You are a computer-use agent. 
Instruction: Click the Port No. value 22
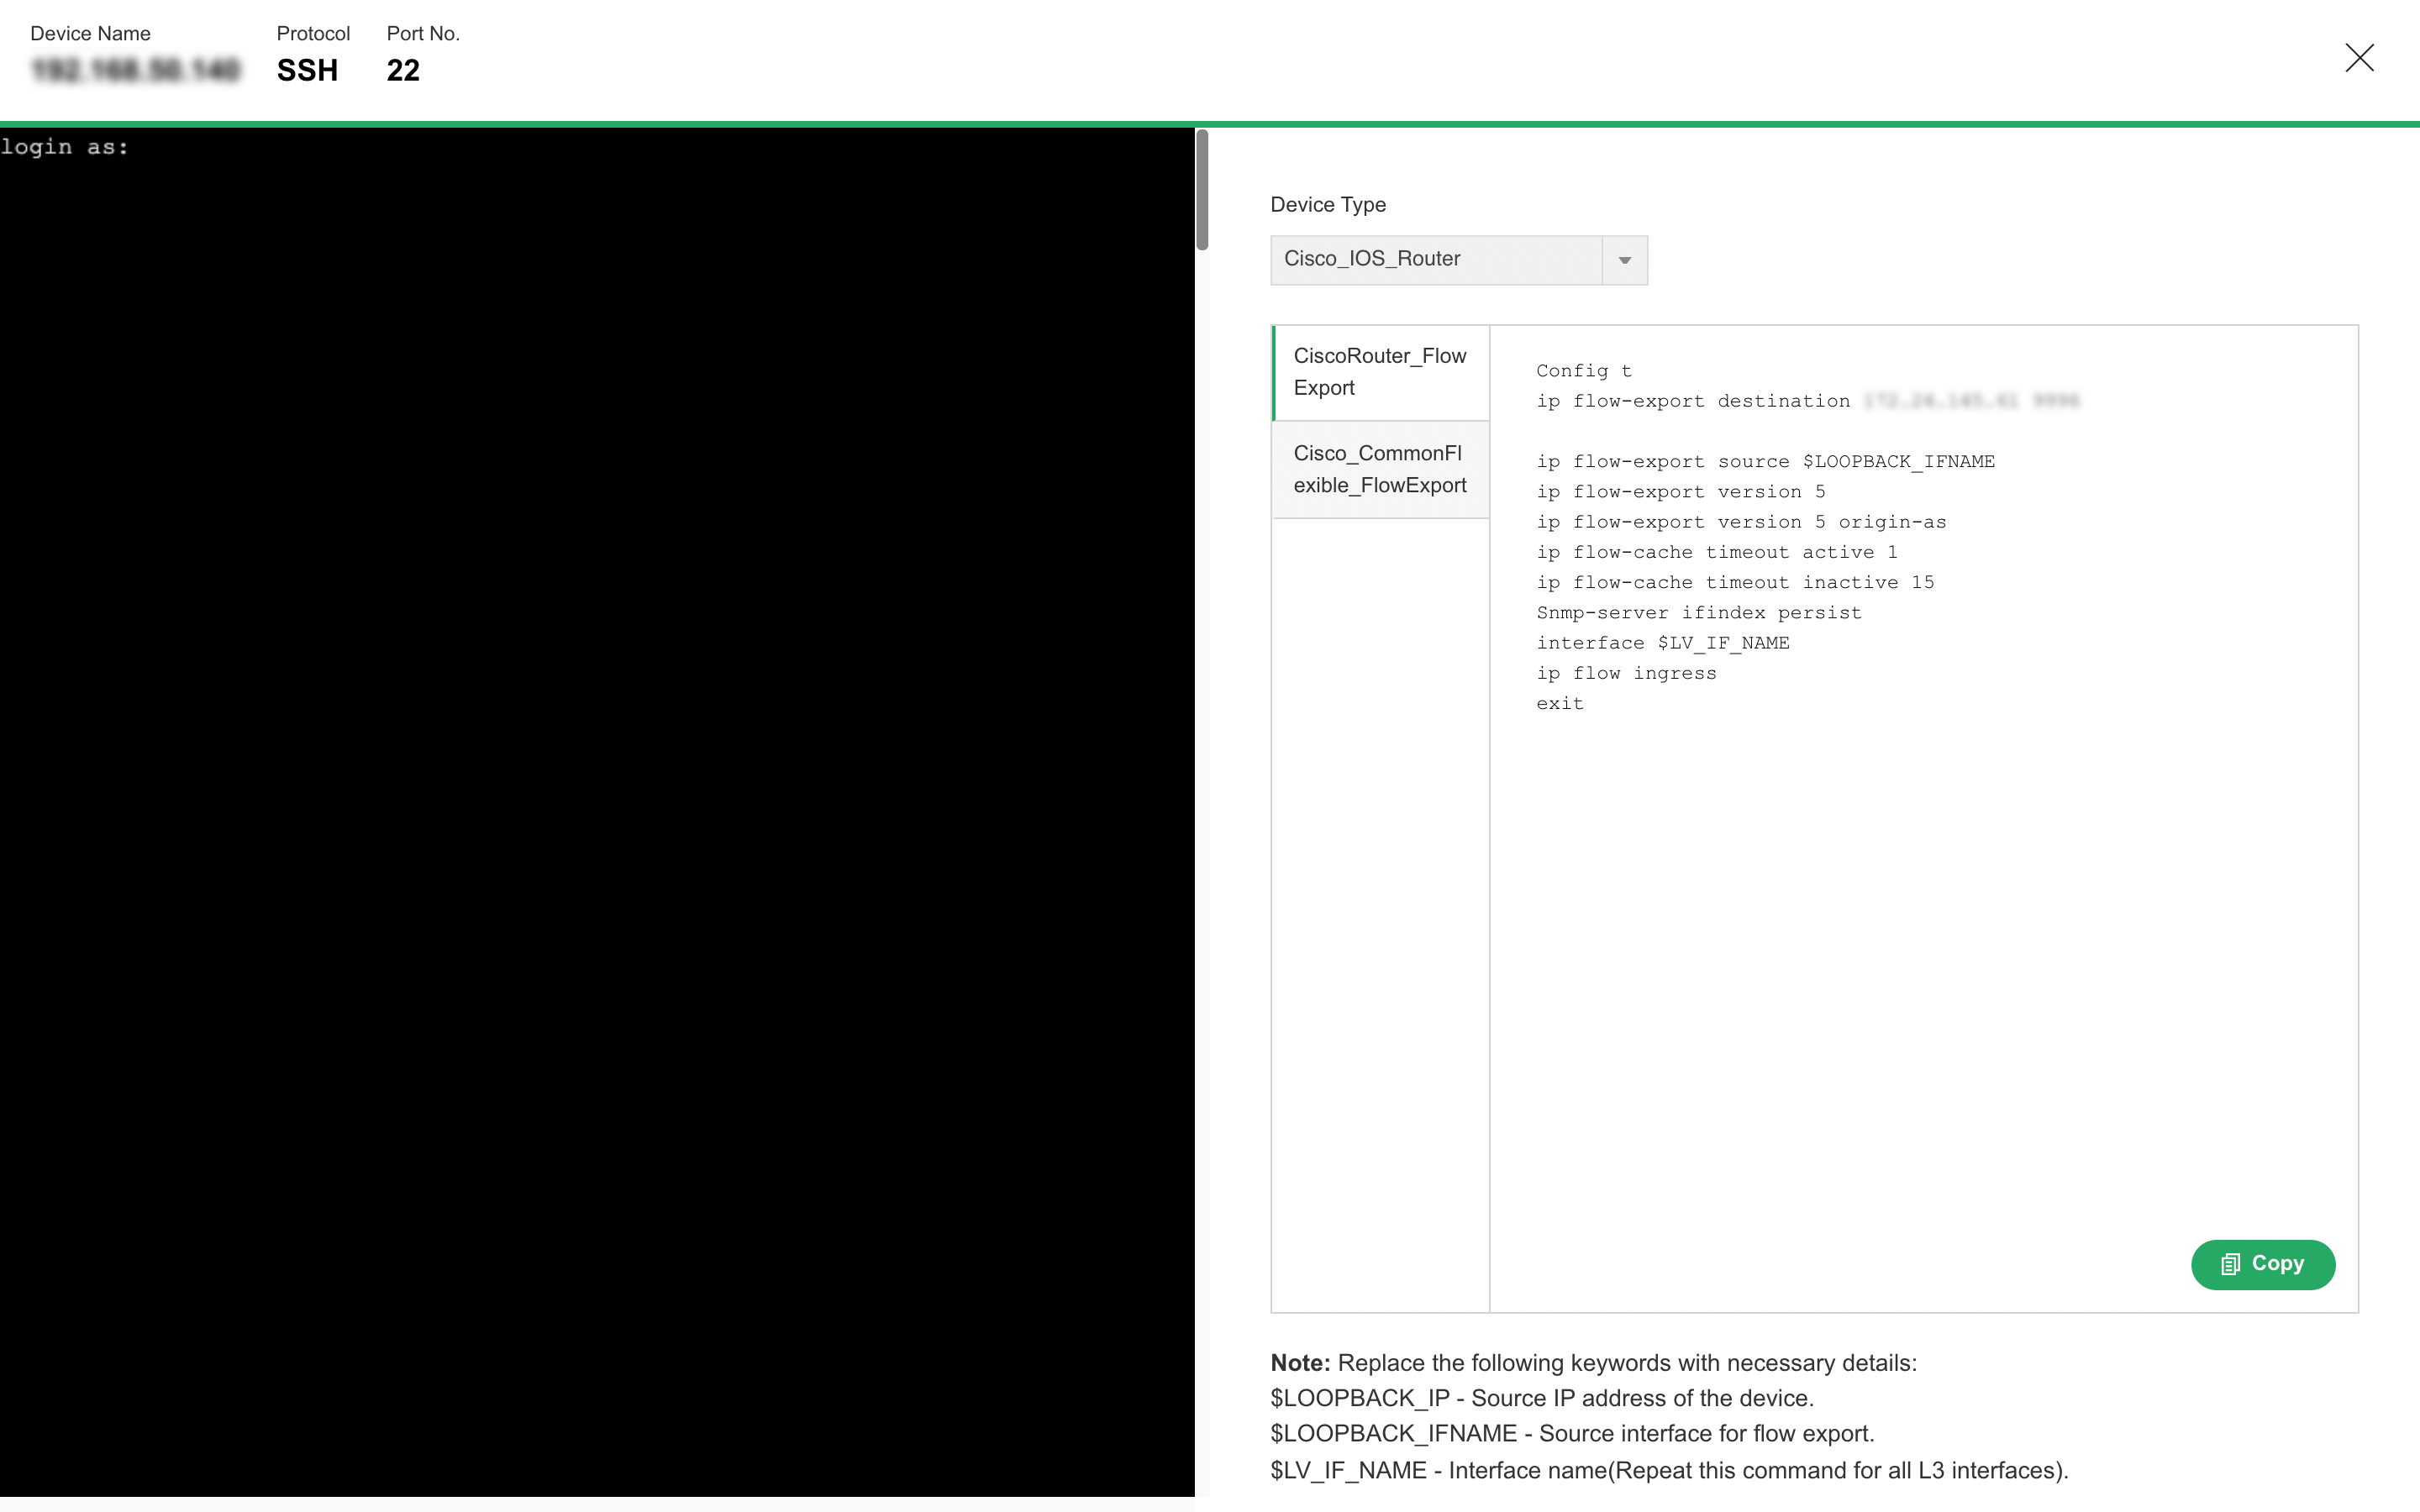coord(403,70)
